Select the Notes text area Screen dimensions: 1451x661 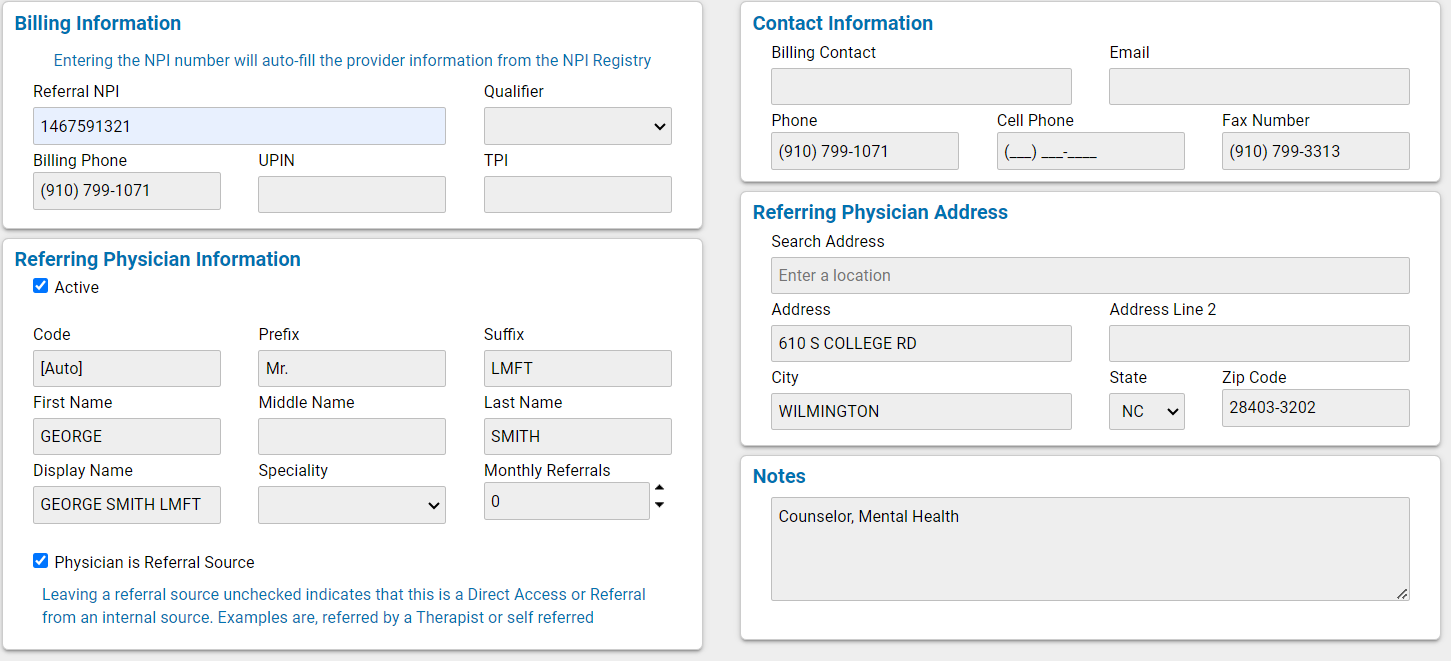pos(1090,548)
